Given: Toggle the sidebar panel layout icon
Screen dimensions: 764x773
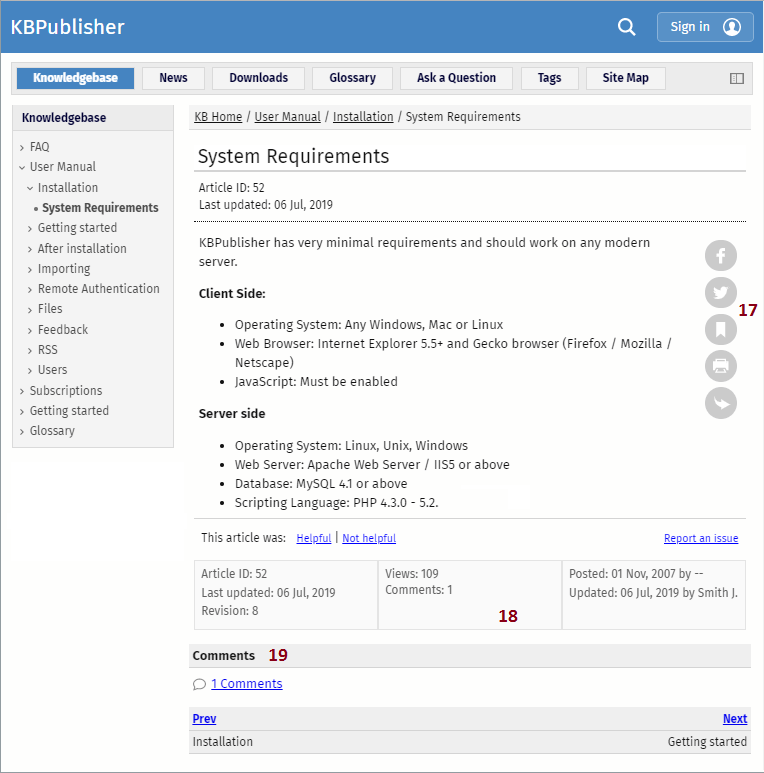Looking at the screenshot, I should 737,78.
